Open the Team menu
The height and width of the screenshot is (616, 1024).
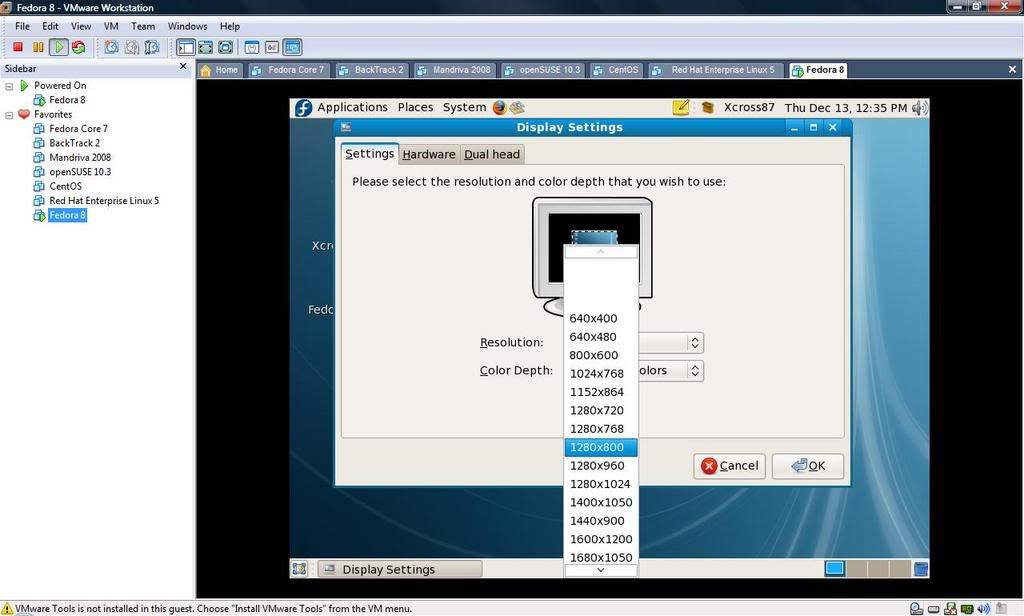tap(143, 26)
